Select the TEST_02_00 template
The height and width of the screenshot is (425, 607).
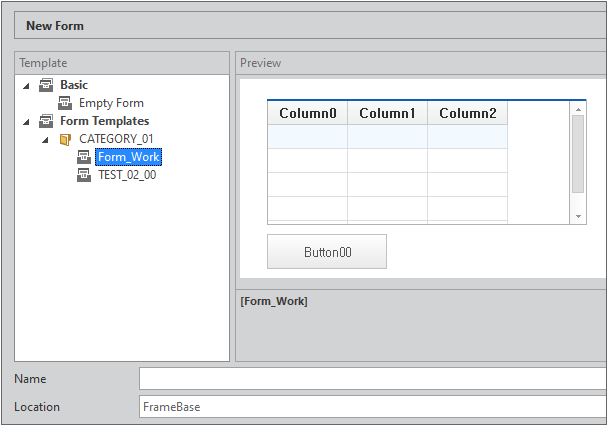click(127, 175)
